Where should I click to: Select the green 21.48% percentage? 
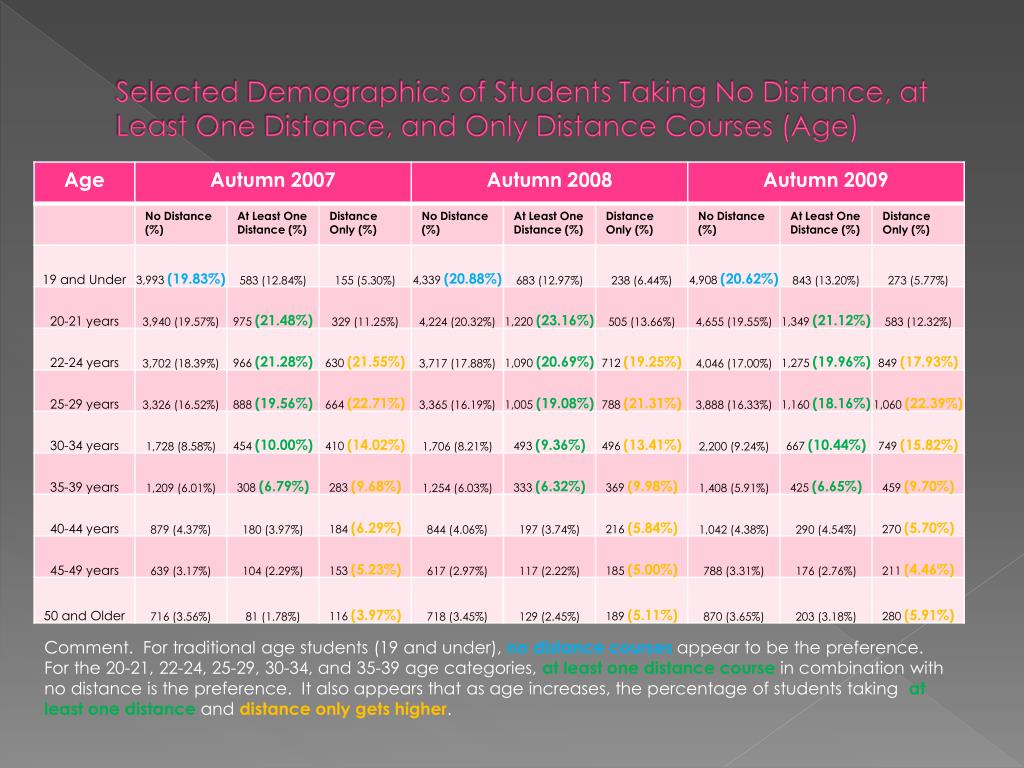(x=284, y=321)
